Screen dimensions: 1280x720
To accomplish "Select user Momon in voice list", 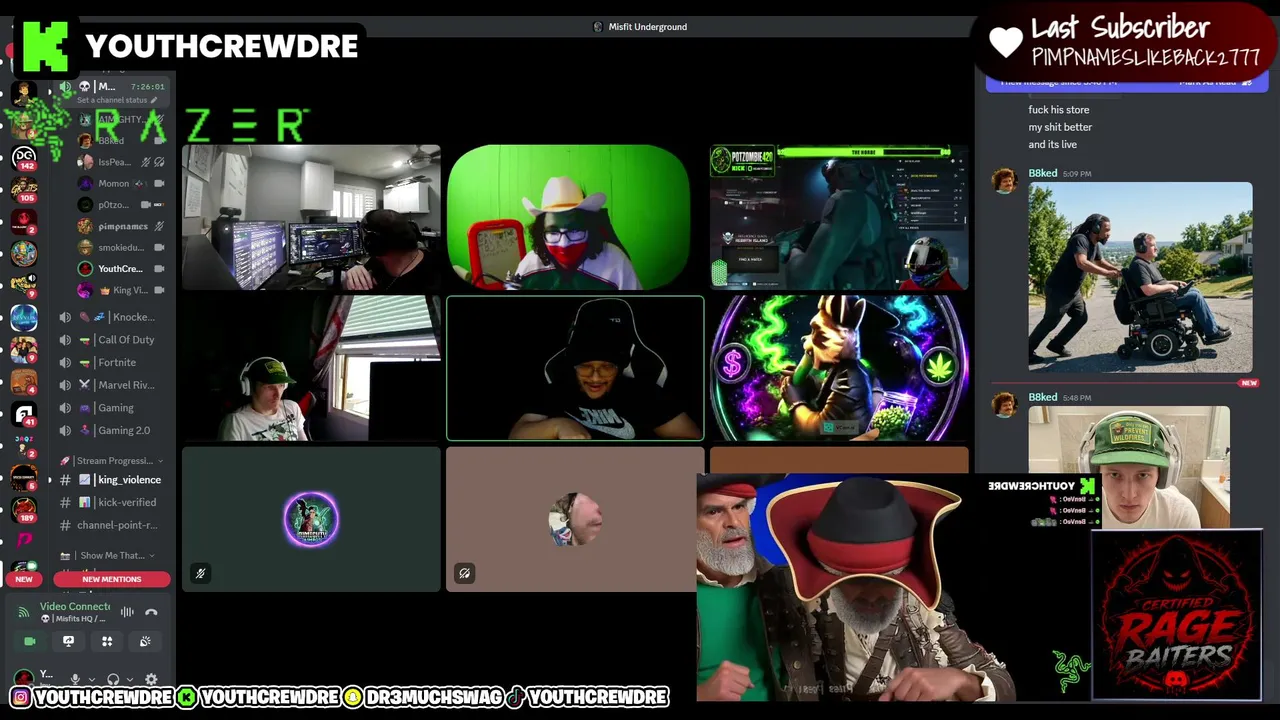I will point(121,184).
